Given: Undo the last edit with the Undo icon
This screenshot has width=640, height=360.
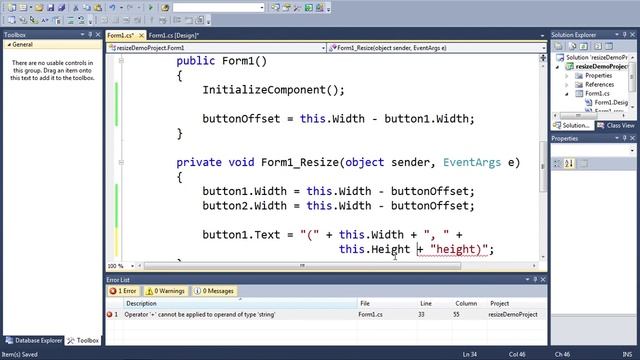Looking at the screenshot, I should tap(112, 7).
